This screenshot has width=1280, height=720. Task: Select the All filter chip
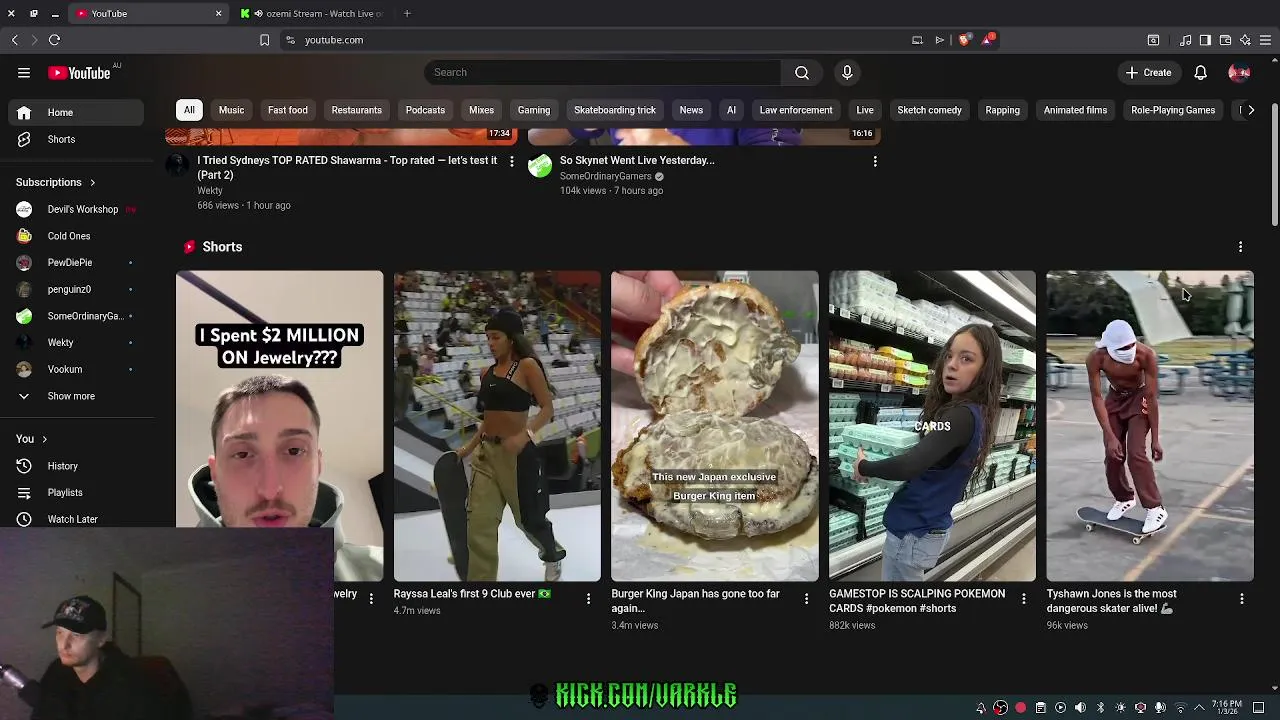pos(189,110)
